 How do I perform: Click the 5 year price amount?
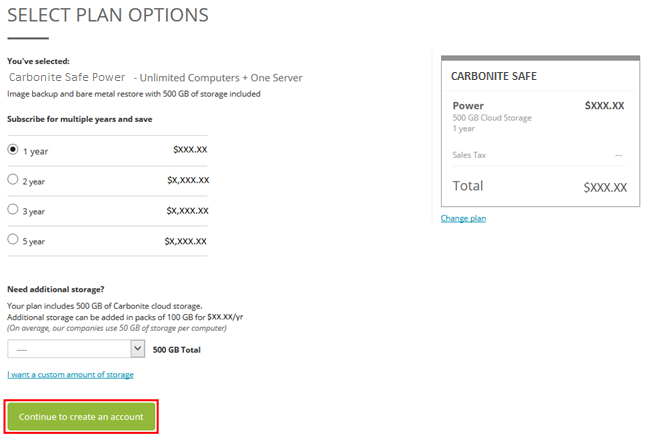[x=186, y=241]
